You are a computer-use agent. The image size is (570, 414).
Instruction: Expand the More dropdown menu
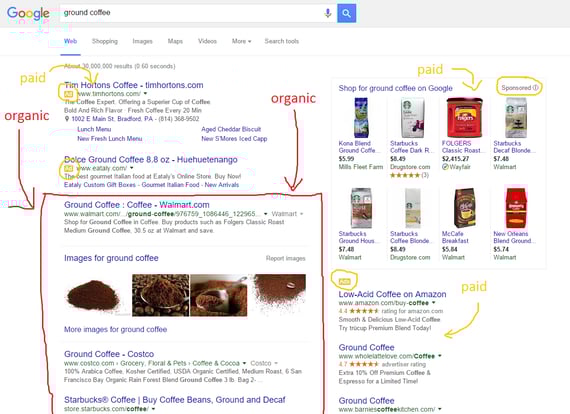click(x=241, y=41)
